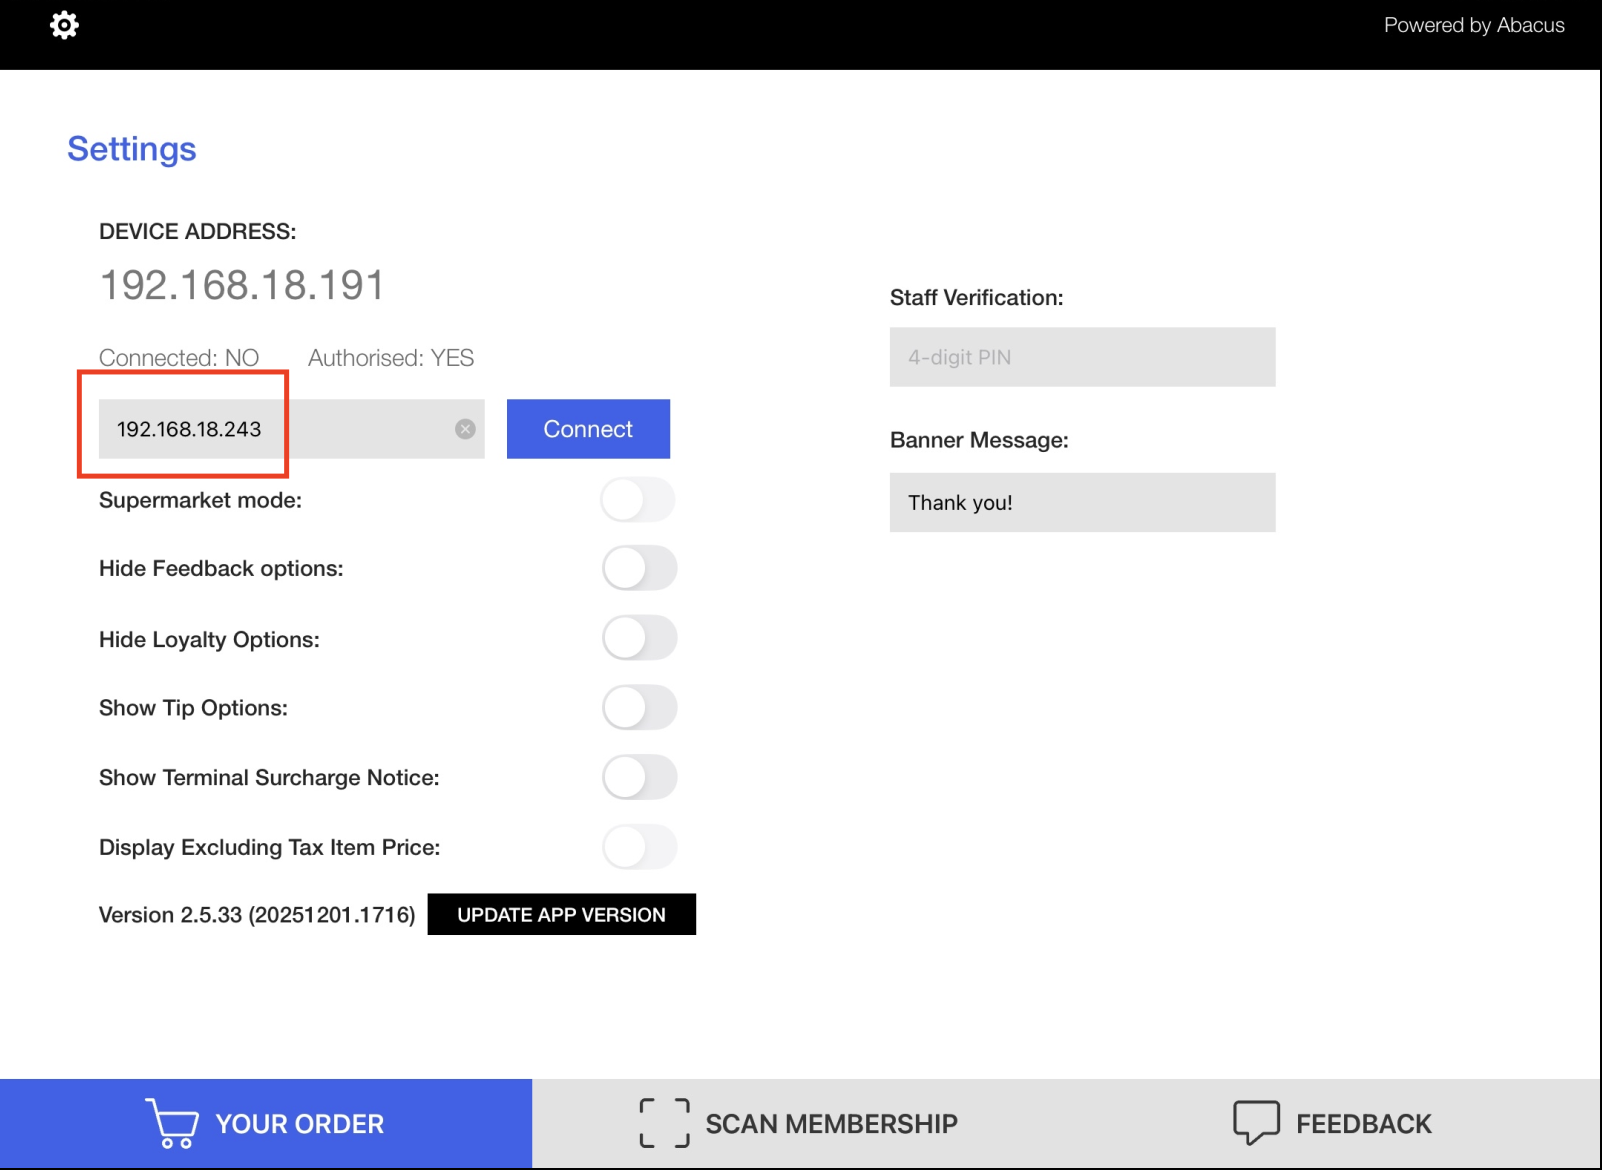Click the DEVICE ADDRESS label
Screen dimensions: 1602x1170
pyautogui.click(x=198, y=232)
